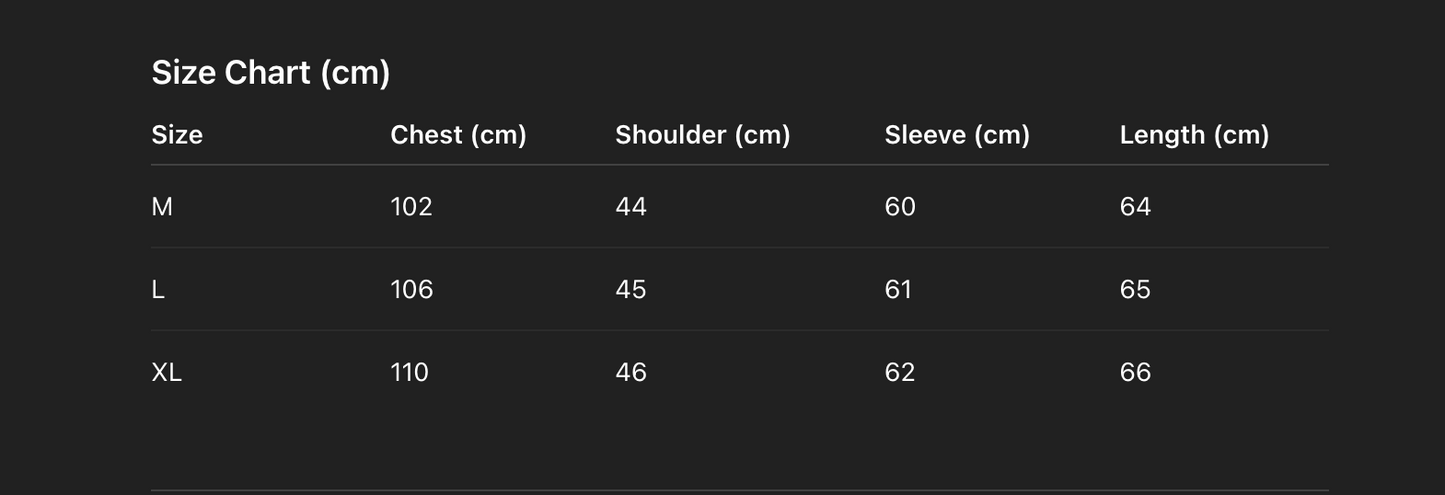Select the Sleeve (cm) column header
The width and height of the screenshot is (1445, 495).
tap(957, 135)
